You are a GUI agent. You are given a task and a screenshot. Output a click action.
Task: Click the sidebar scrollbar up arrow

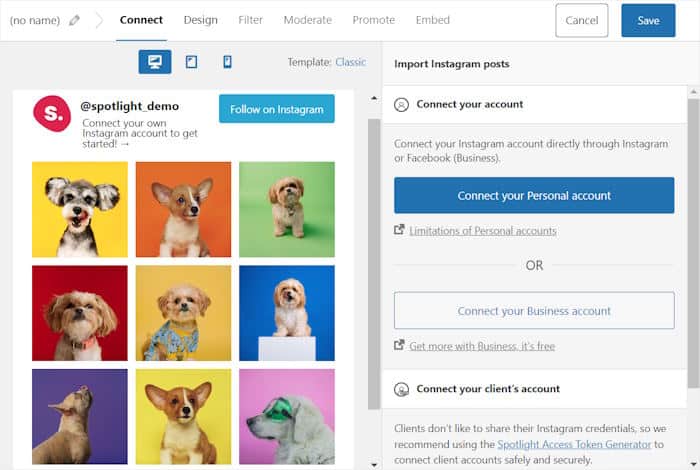click(x=693, y=92)
